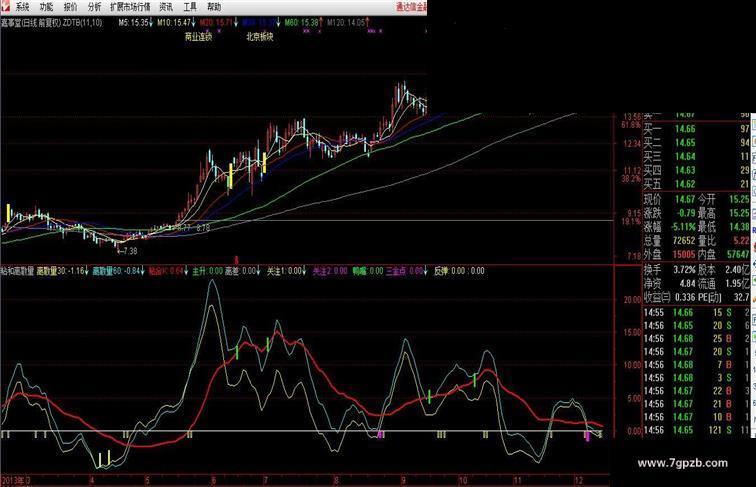This screenshot has height=487, width=756.
Task: Select the M120 moving average indicator label
Action: (x=346, y=21)
